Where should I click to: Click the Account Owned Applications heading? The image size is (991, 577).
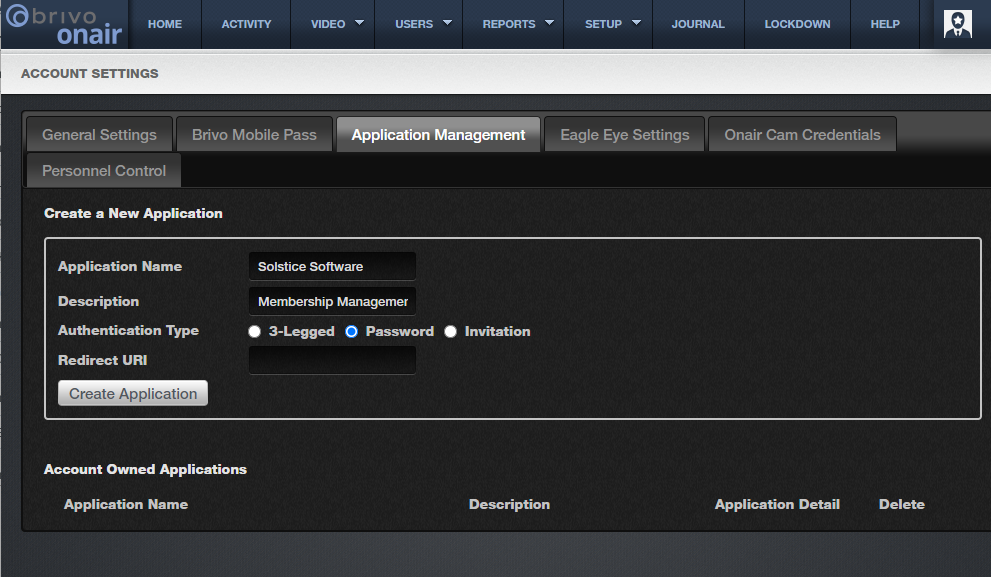145,470
